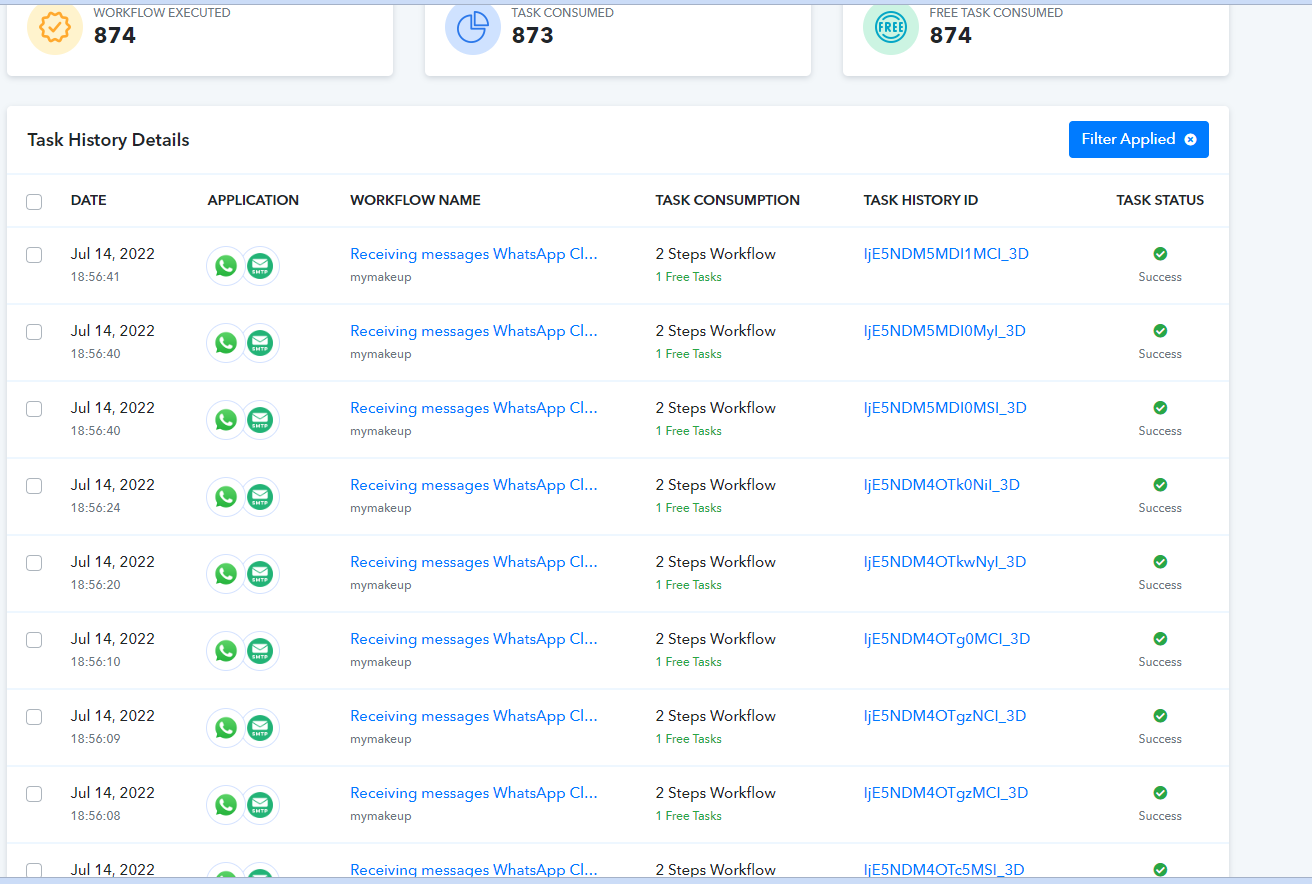This screenshot has height=884, width=1312.
Task: Click SMTP icon in row with ID ending MSI_3D
Action: click(x=260, y=420)
